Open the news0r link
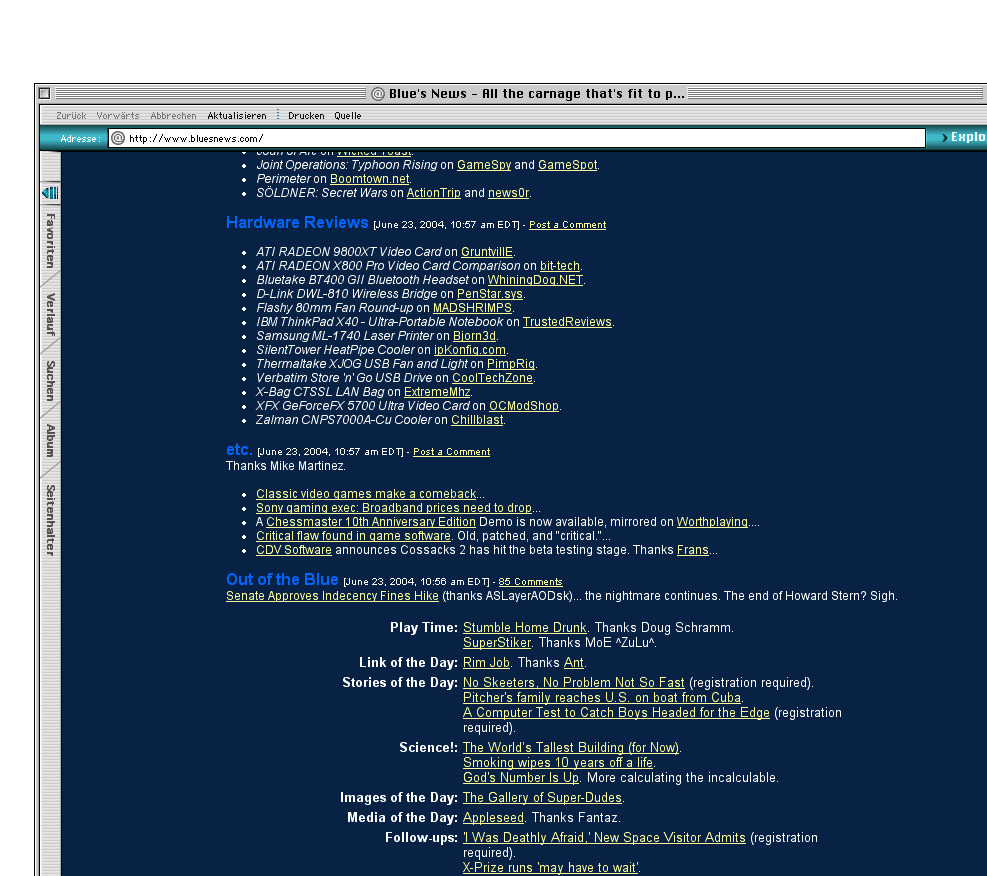The width and height of the screenshot is (987, 876). point(508,193)
